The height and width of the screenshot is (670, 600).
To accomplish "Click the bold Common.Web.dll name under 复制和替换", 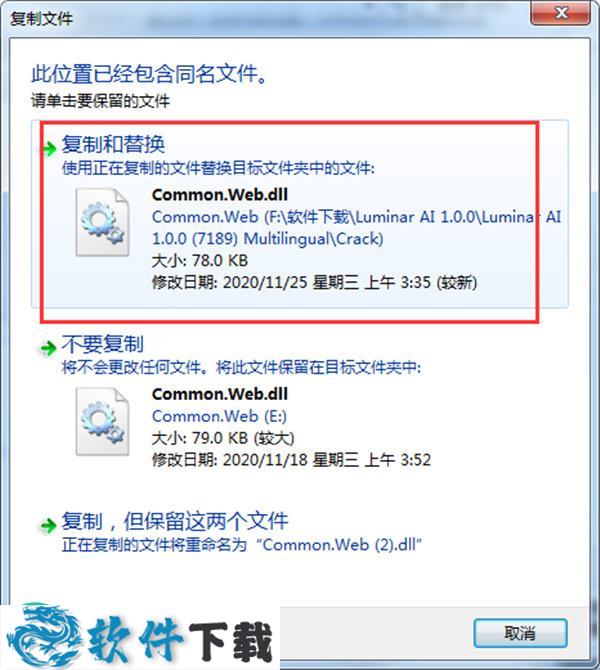I will point(220,195).
